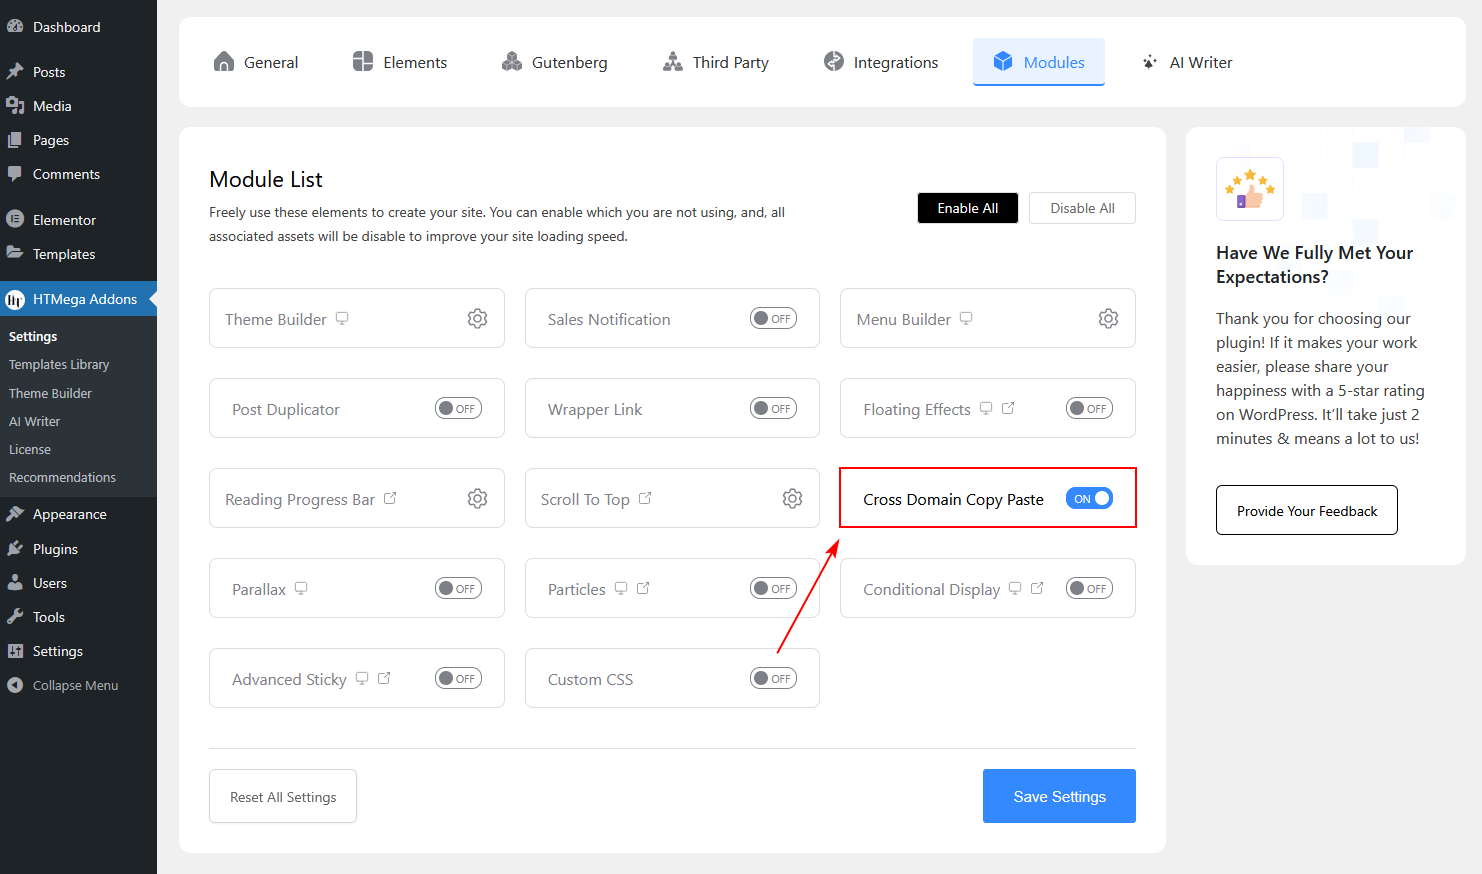Open Menu Builder settings gear
The image size is (1482, 874).
1108,317
